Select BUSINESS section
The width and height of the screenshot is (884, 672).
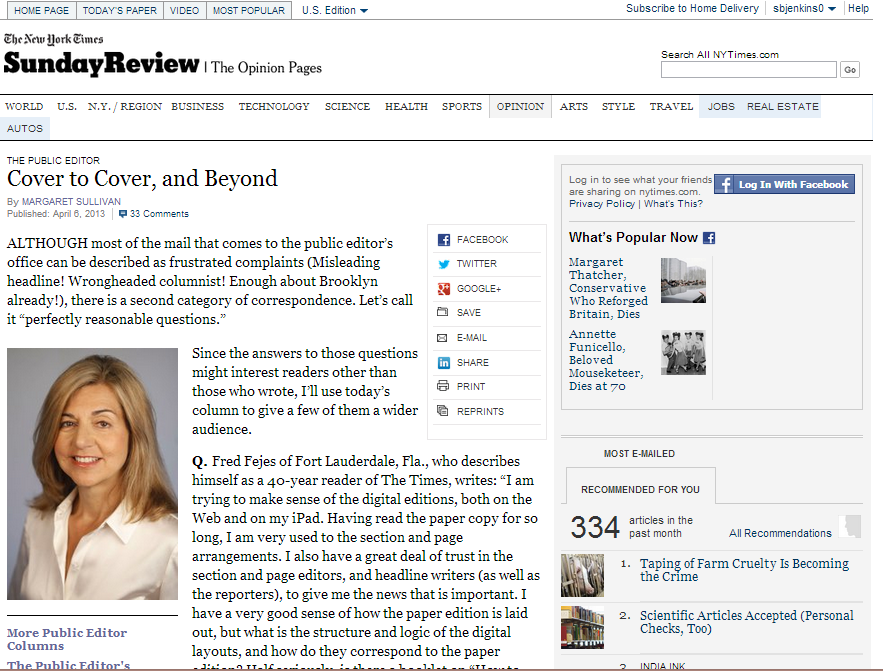[197, 107]
